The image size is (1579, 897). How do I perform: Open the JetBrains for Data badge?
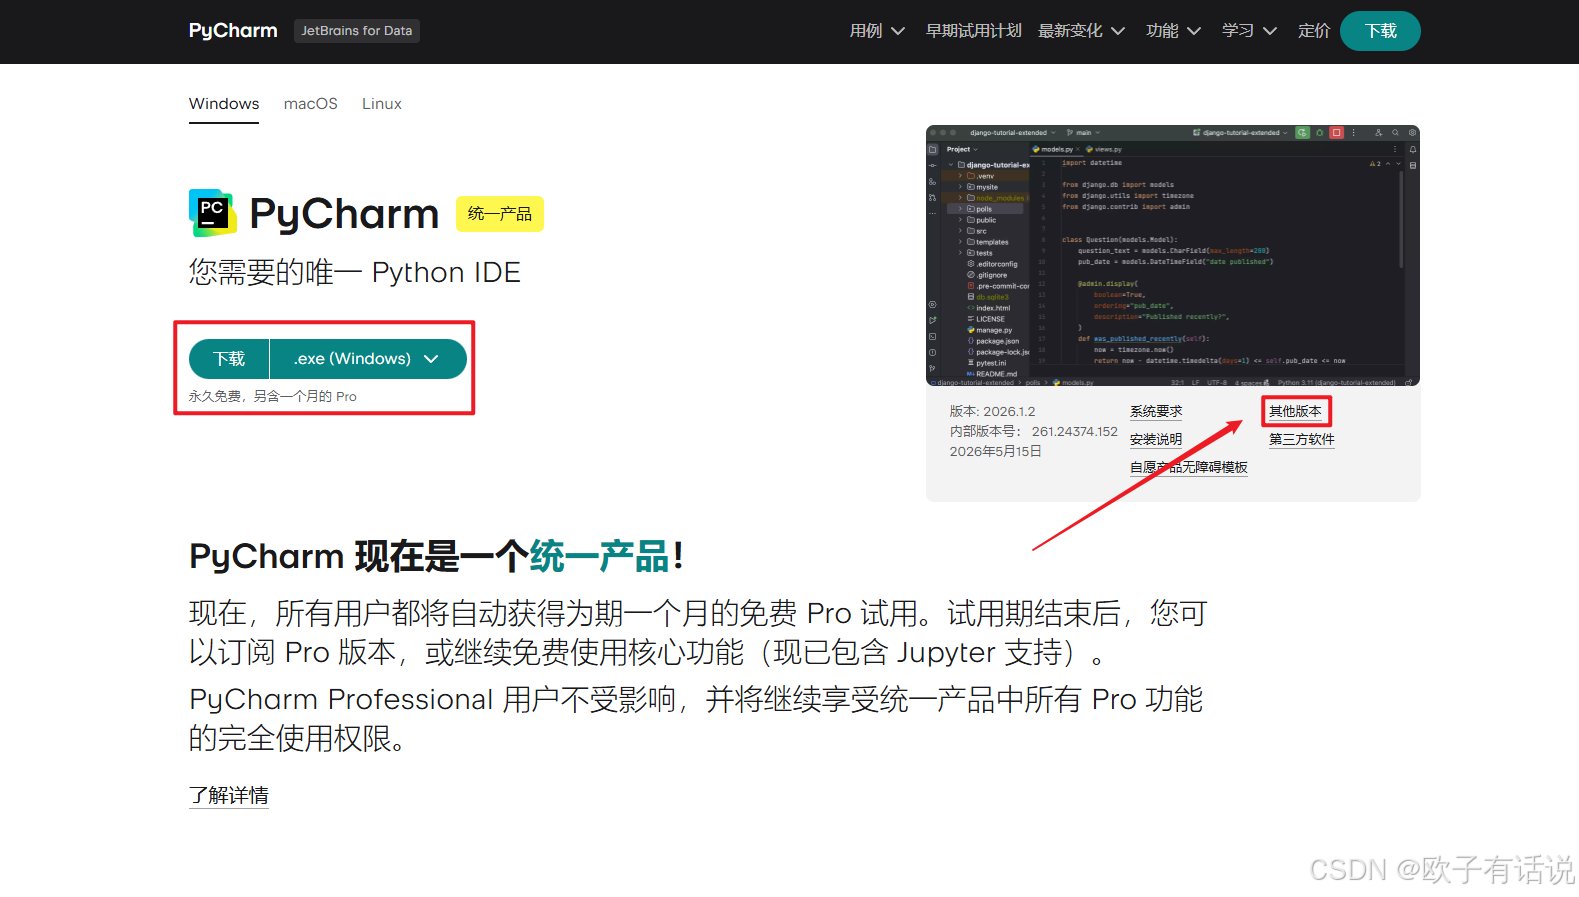click(357, 31)
